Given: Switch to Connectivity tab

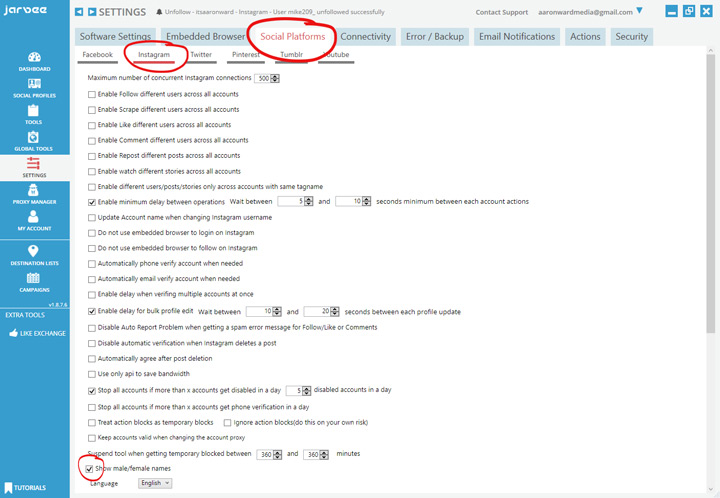Looking at the screenshot, I should pos(366,37).
